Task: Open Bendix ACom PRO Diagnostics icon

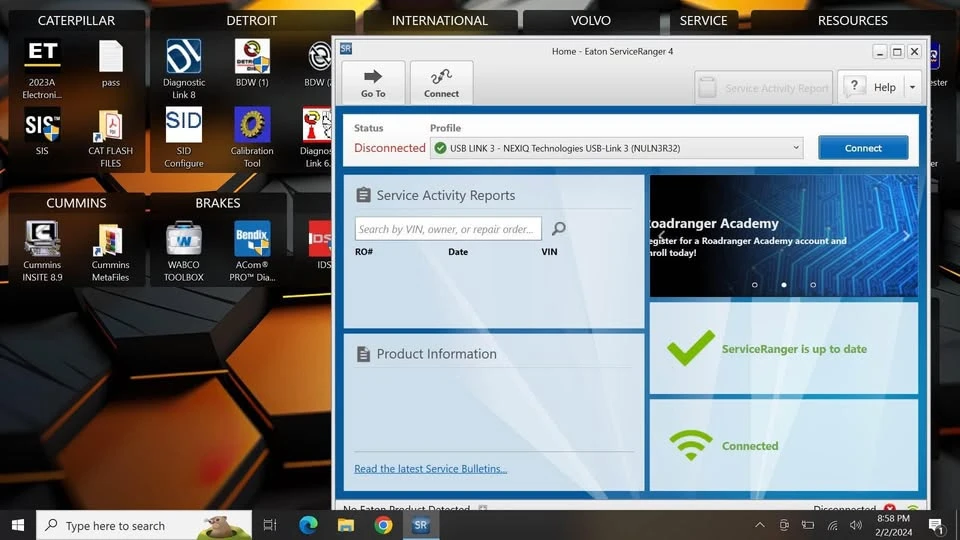Action: click(x=252, y=252)
